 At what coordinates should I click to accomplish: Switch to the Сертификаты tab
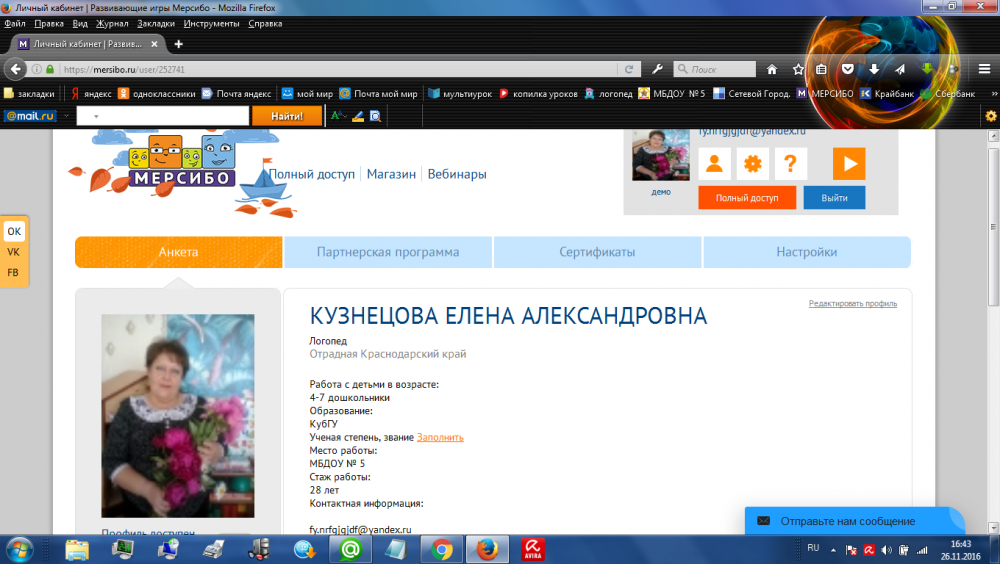597,252
